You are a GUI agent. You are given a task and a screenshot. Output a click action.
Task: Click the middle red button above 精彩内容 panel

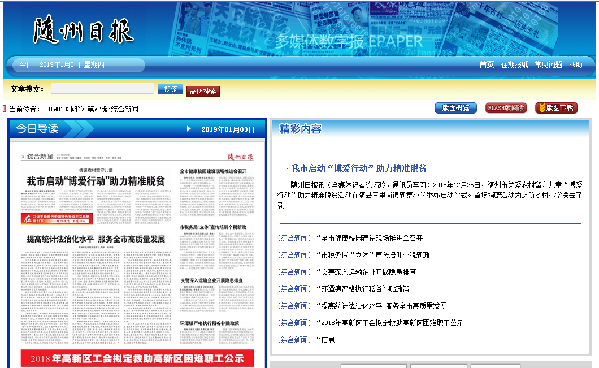(506, 108)
